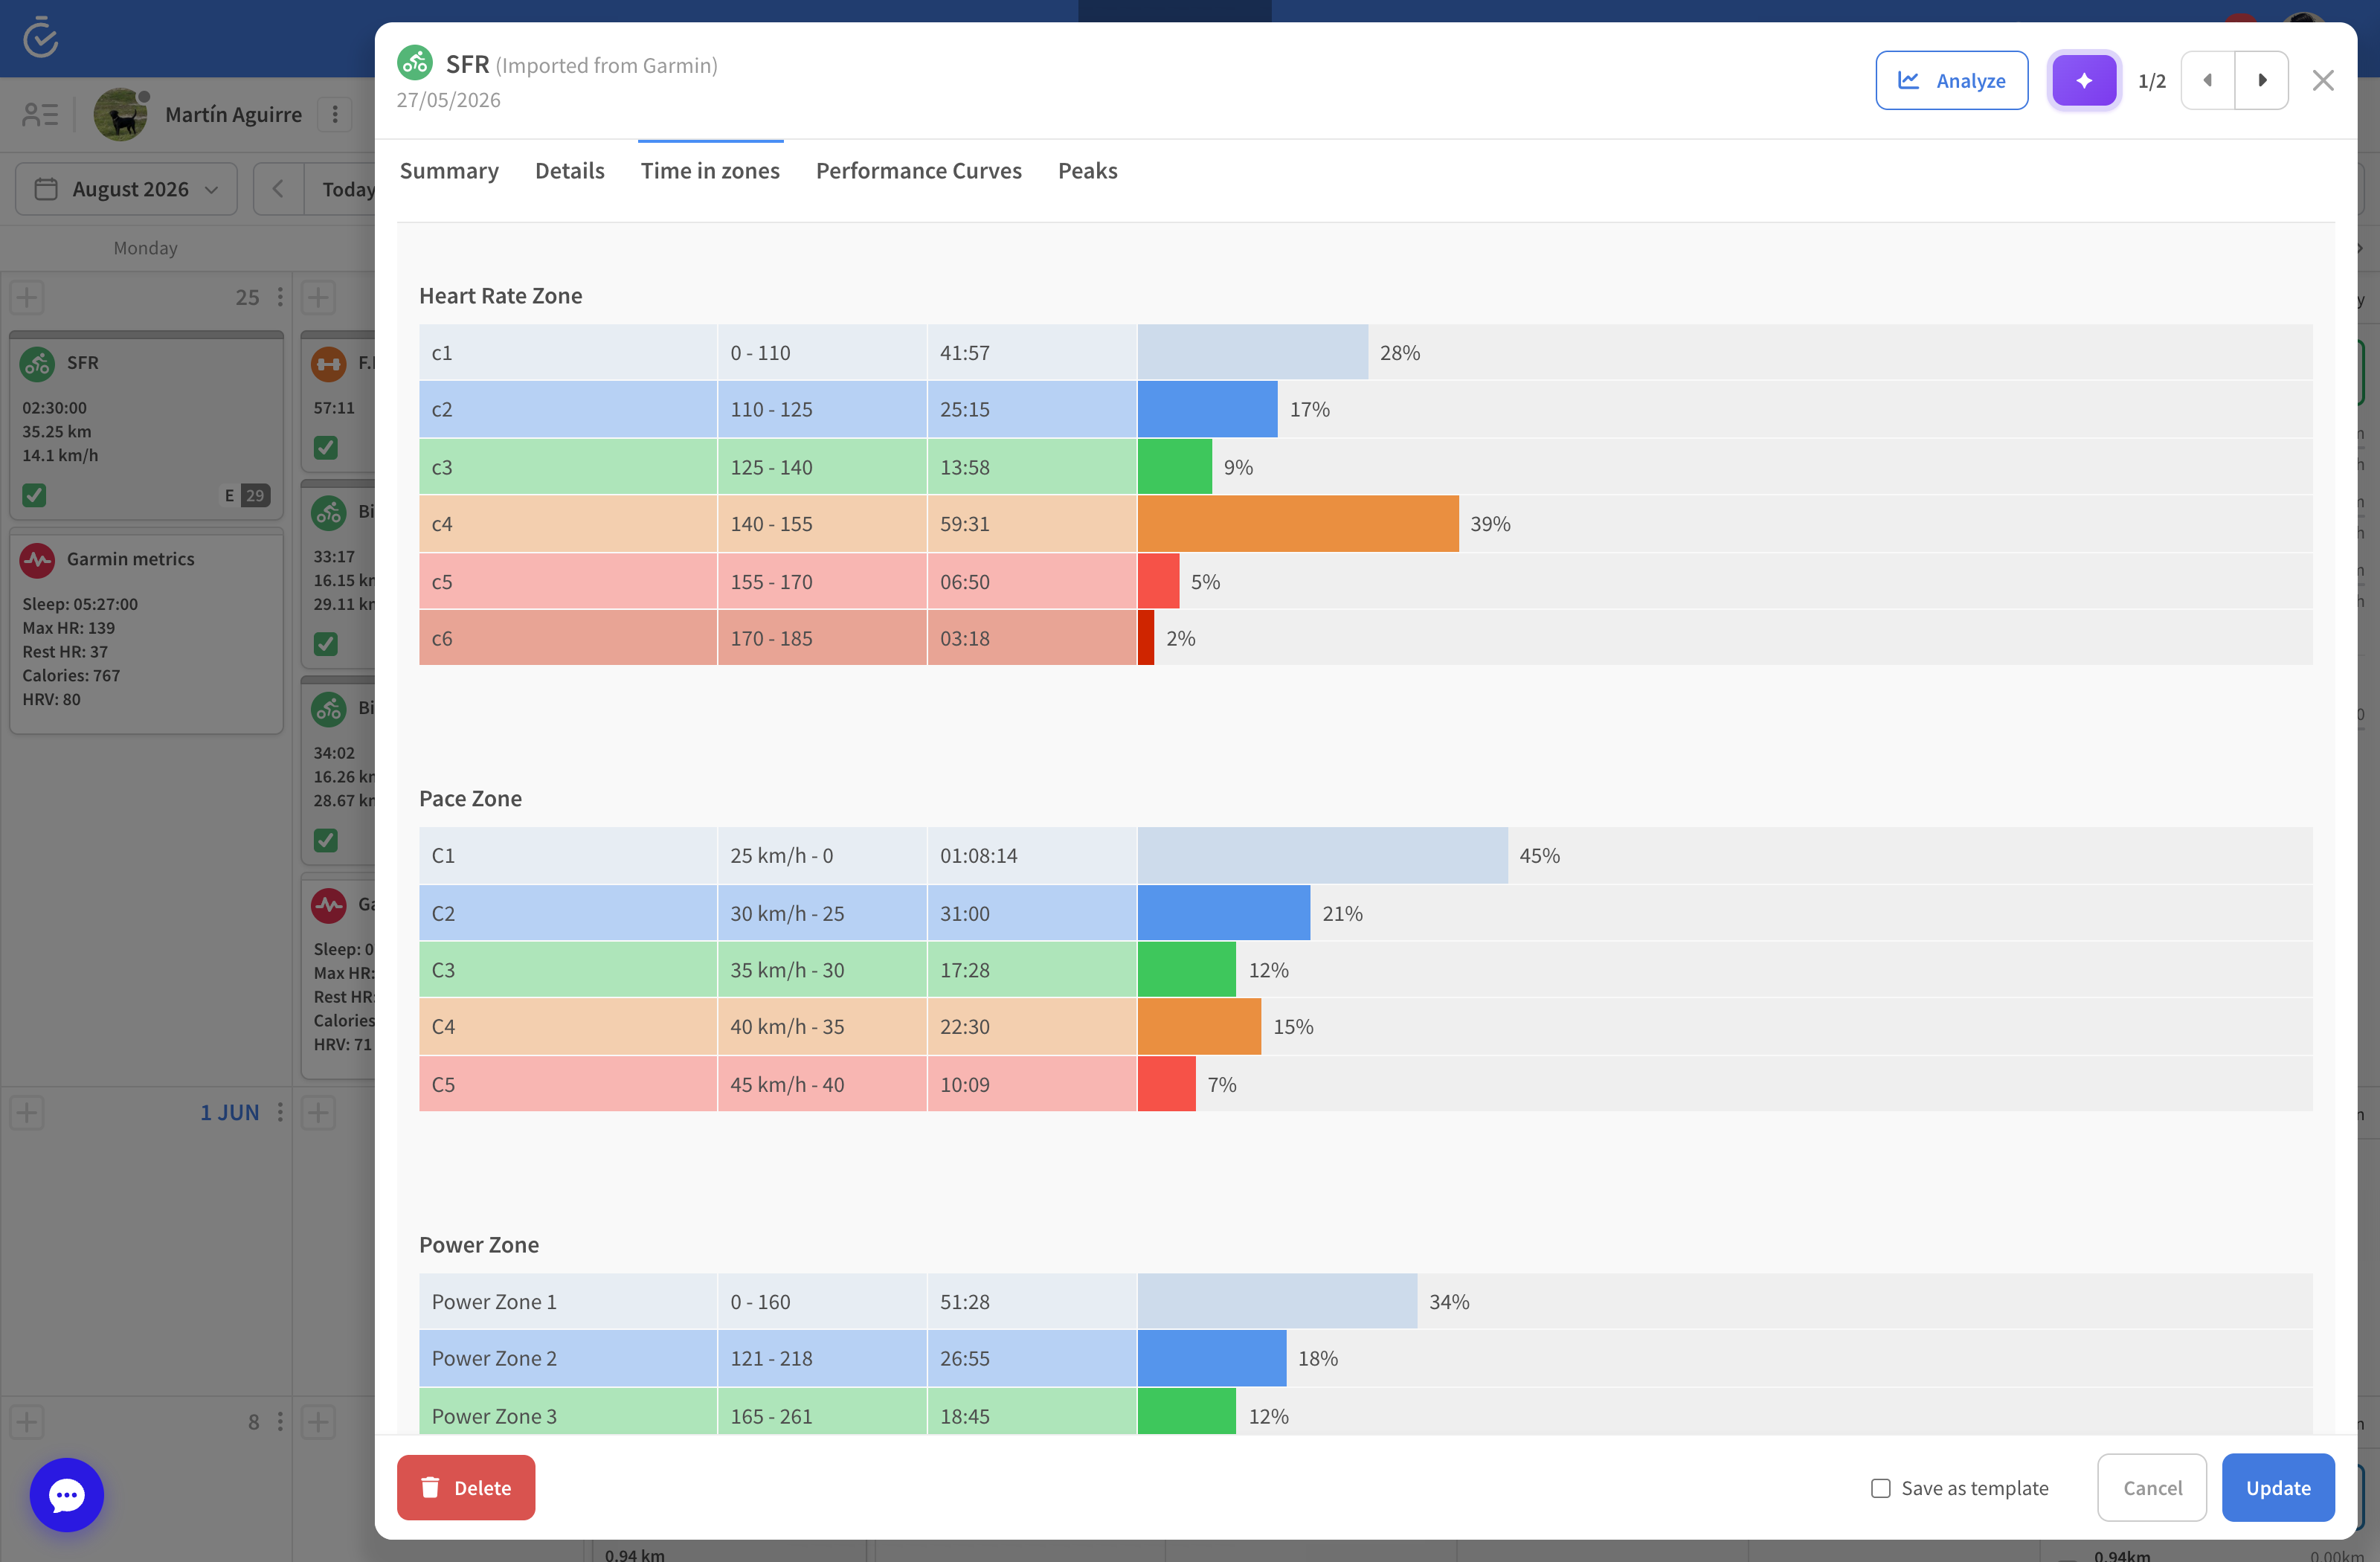Screen dimensions: 2380x1562
Task: Click the app logo in the top bar
Action: click(x=41, y=37)
